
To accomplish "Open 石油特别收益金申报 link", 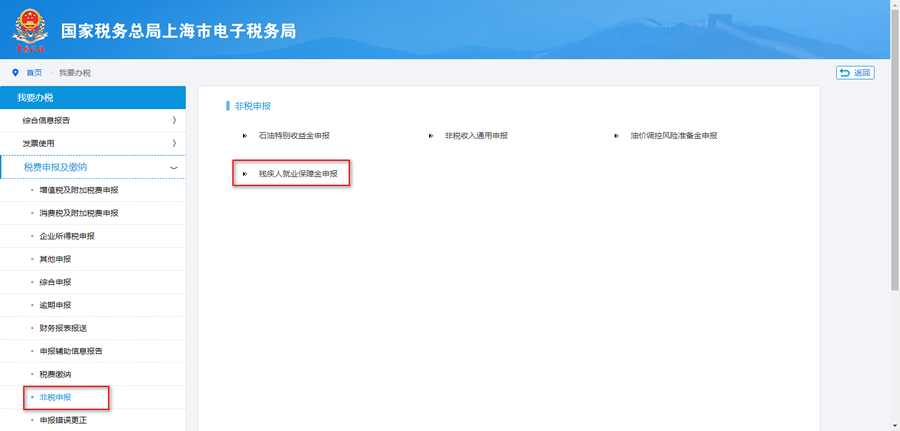I will tap(294, 135).
